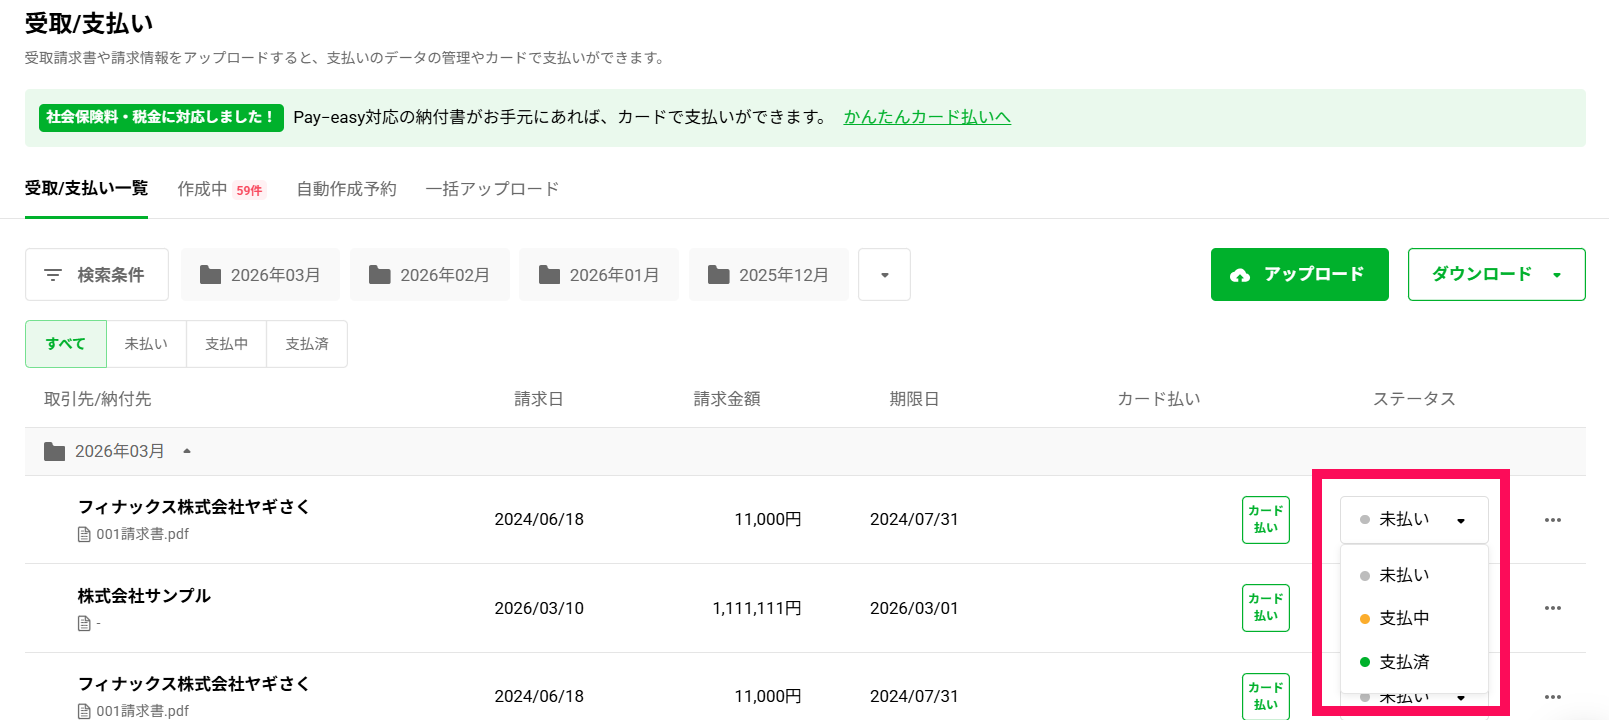Open more options for last フィナックス row

click(1553, 697)
